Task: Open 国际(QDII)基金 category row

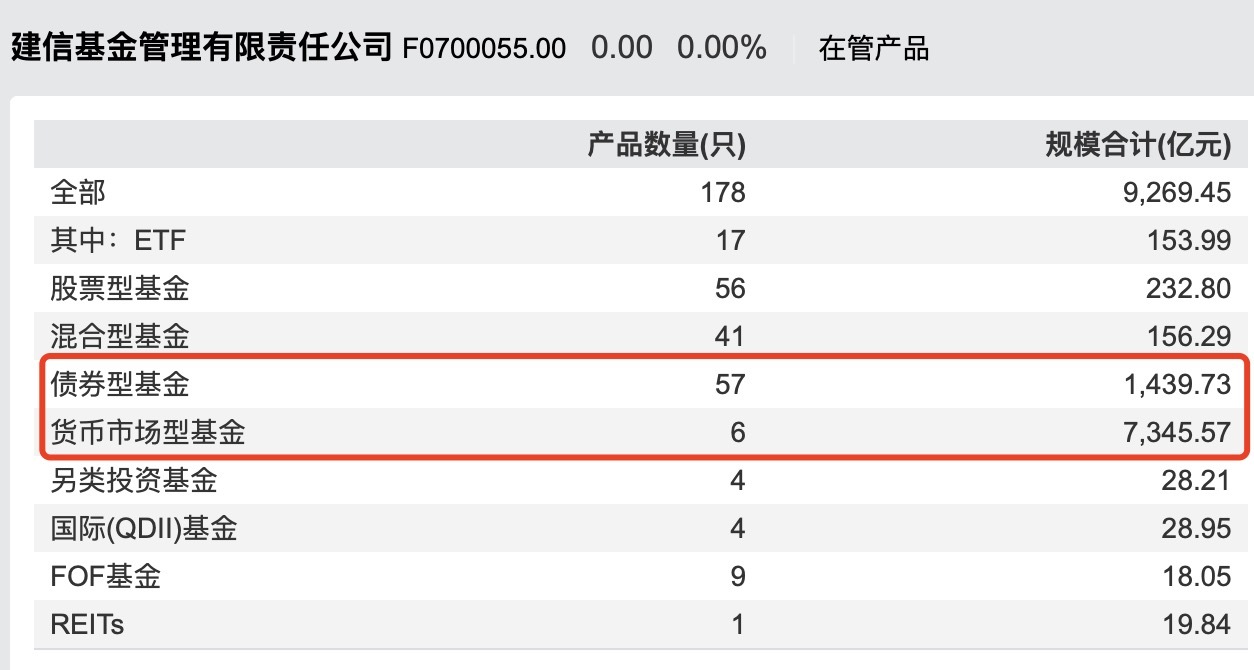Action: tap(640, 528)
